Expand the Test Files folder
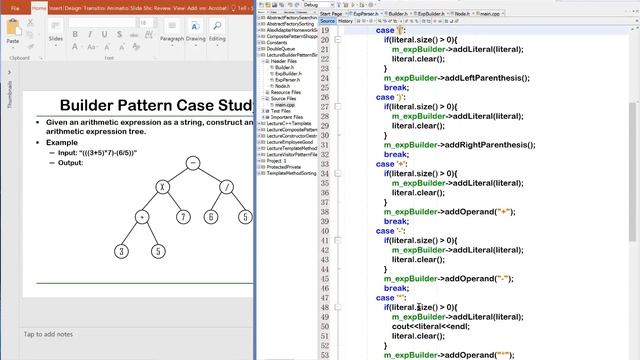This screenshot has height=360, width=640. pyautogui.click(x=264, y=111)
